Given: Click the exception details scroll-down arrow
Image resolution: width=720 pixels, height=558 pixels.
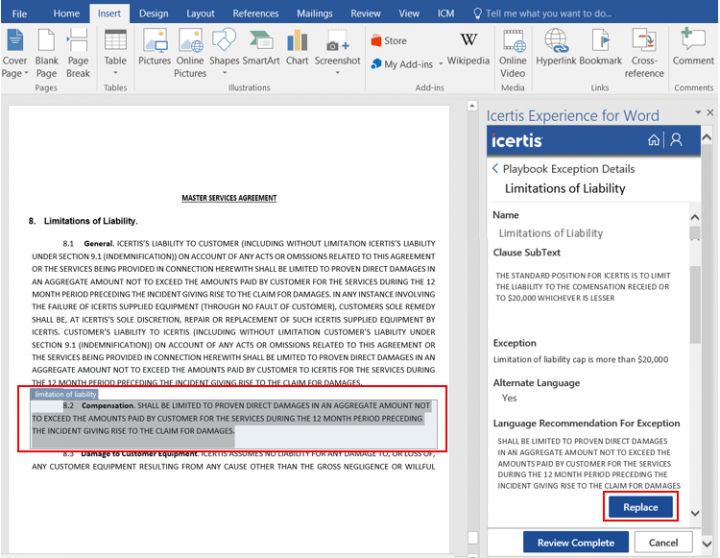Looking at the screenshot, I should pos(695,513).
